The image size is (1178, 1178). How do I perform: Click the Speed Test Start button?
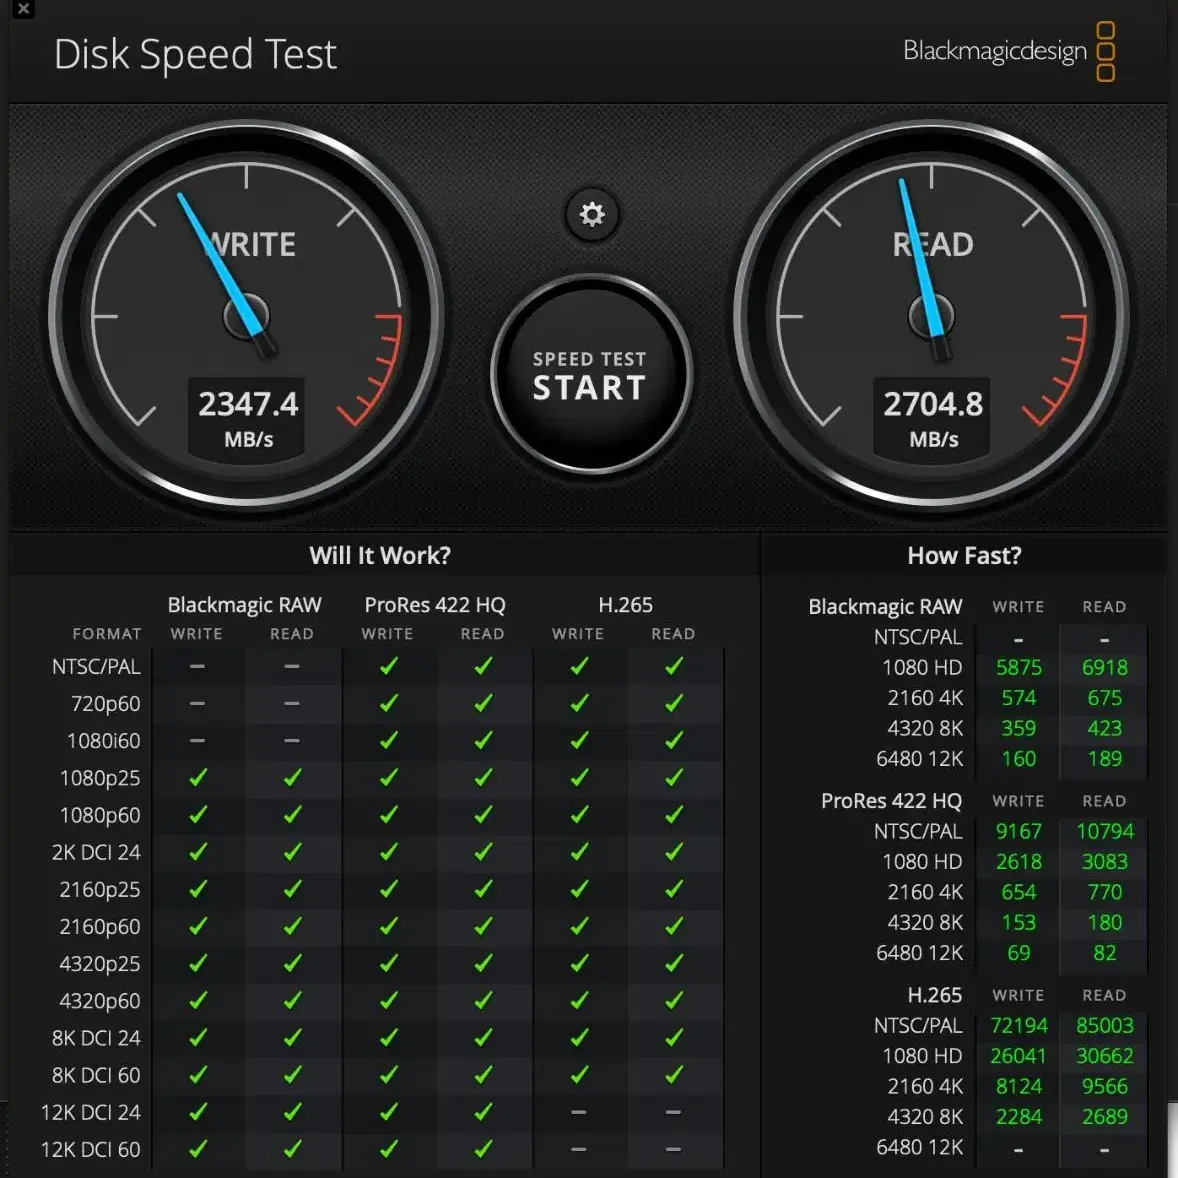(x=591, y=374)
